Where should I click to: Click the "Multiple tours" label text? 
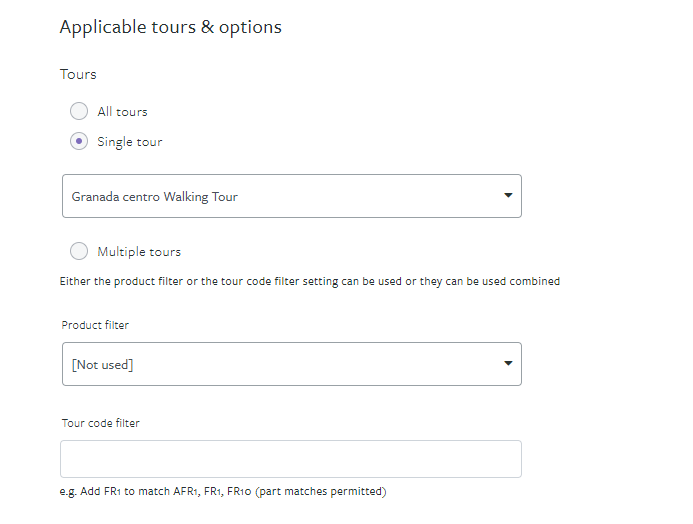tap(139, 251)
